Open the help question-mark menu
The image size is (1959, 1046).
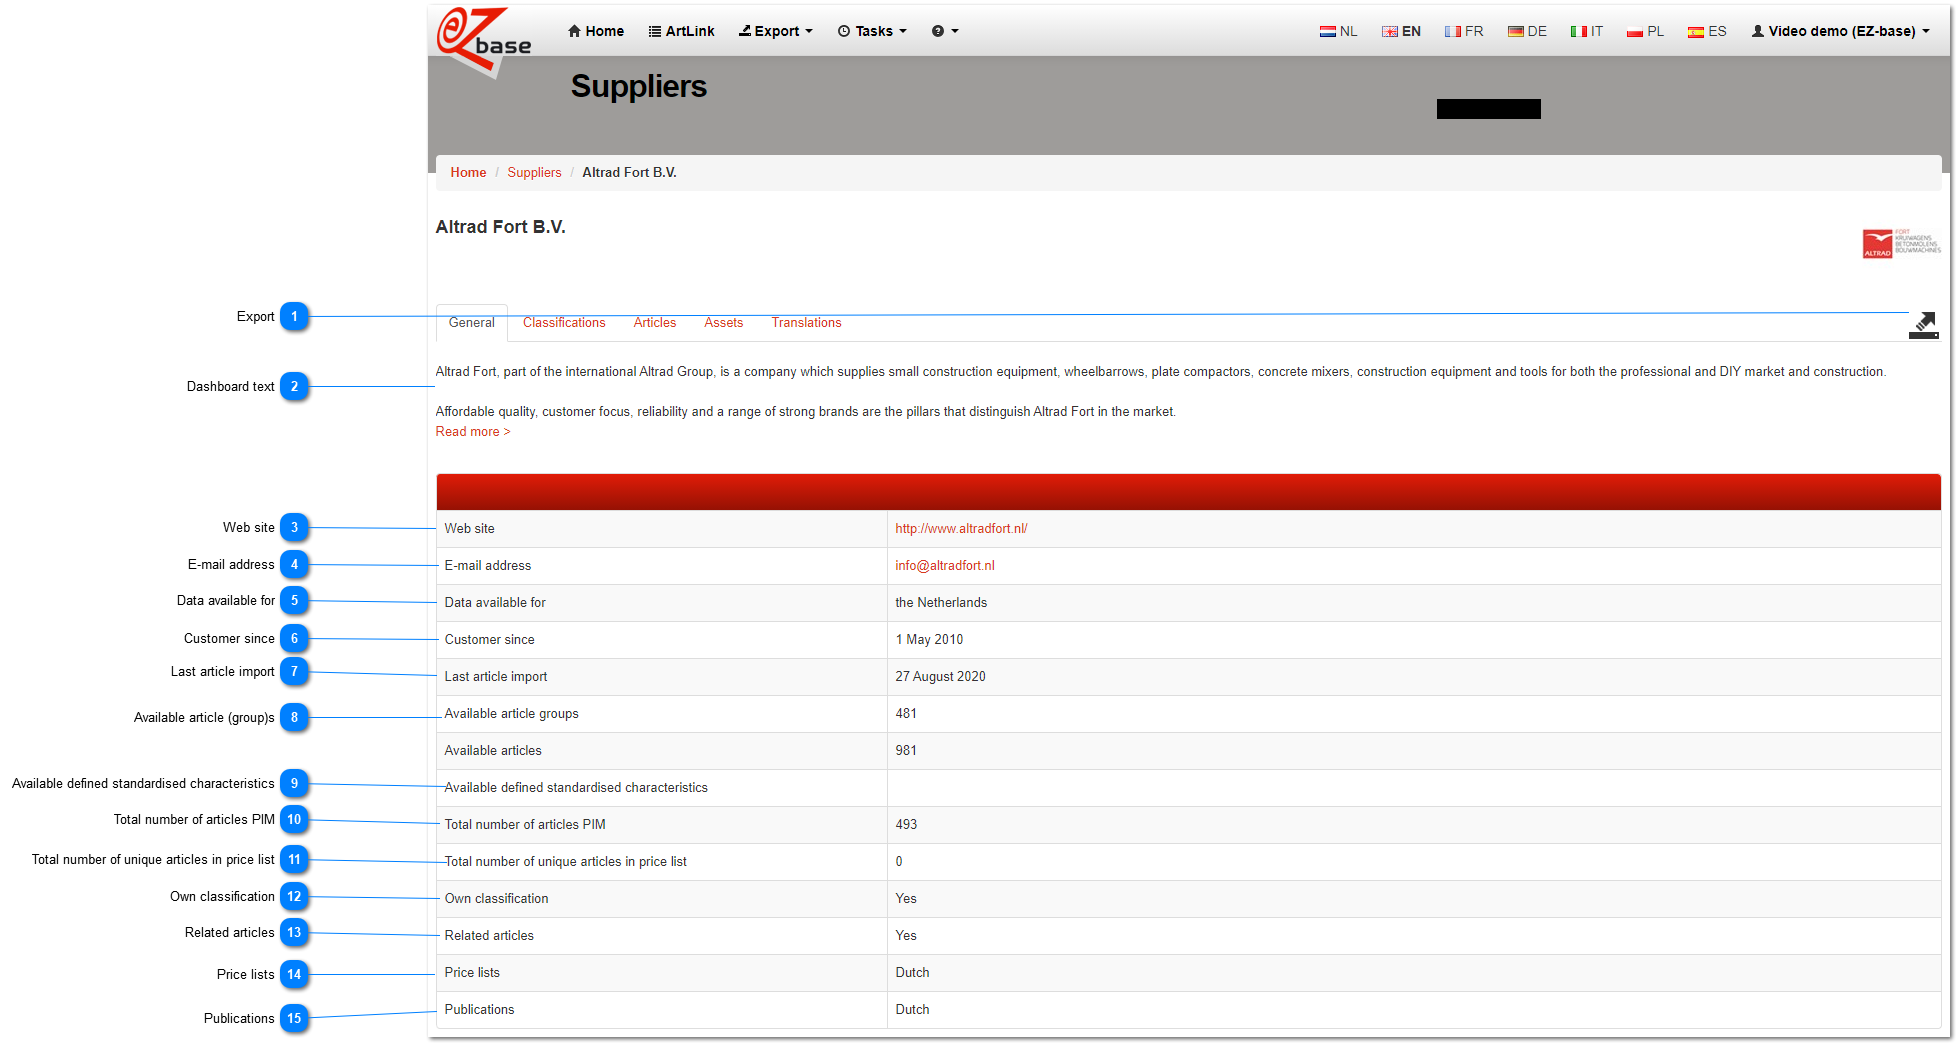[945, 31]
